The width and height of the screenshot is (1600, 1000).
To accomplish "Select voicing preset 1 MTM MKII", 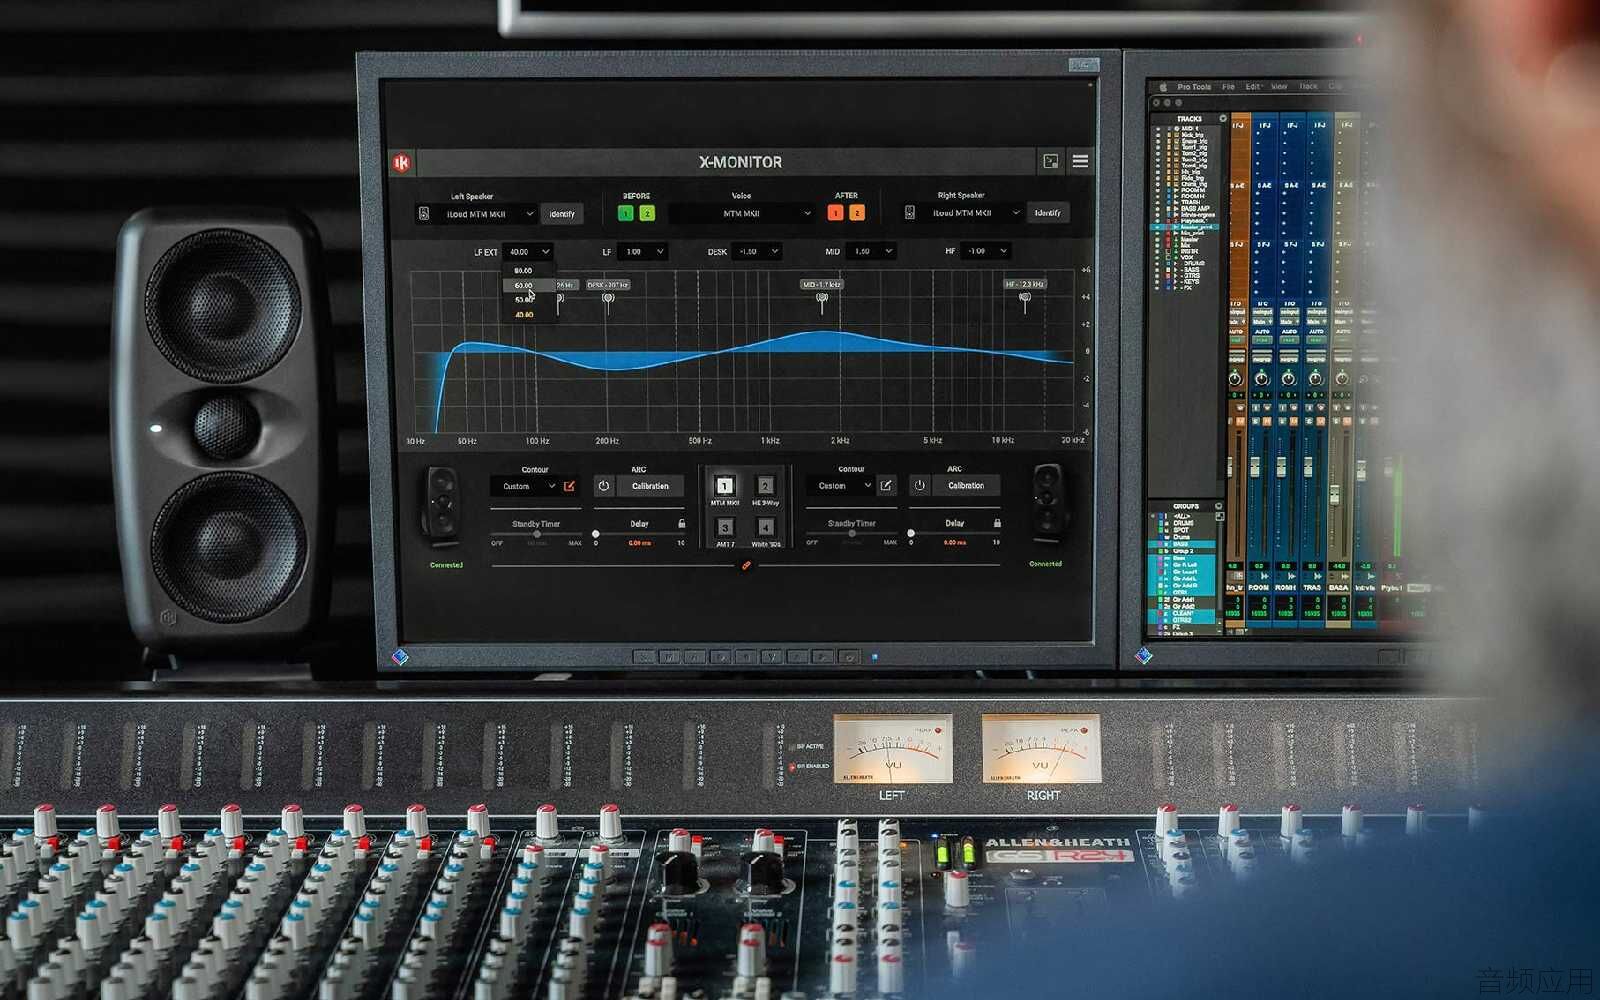I will coord(725,486).
